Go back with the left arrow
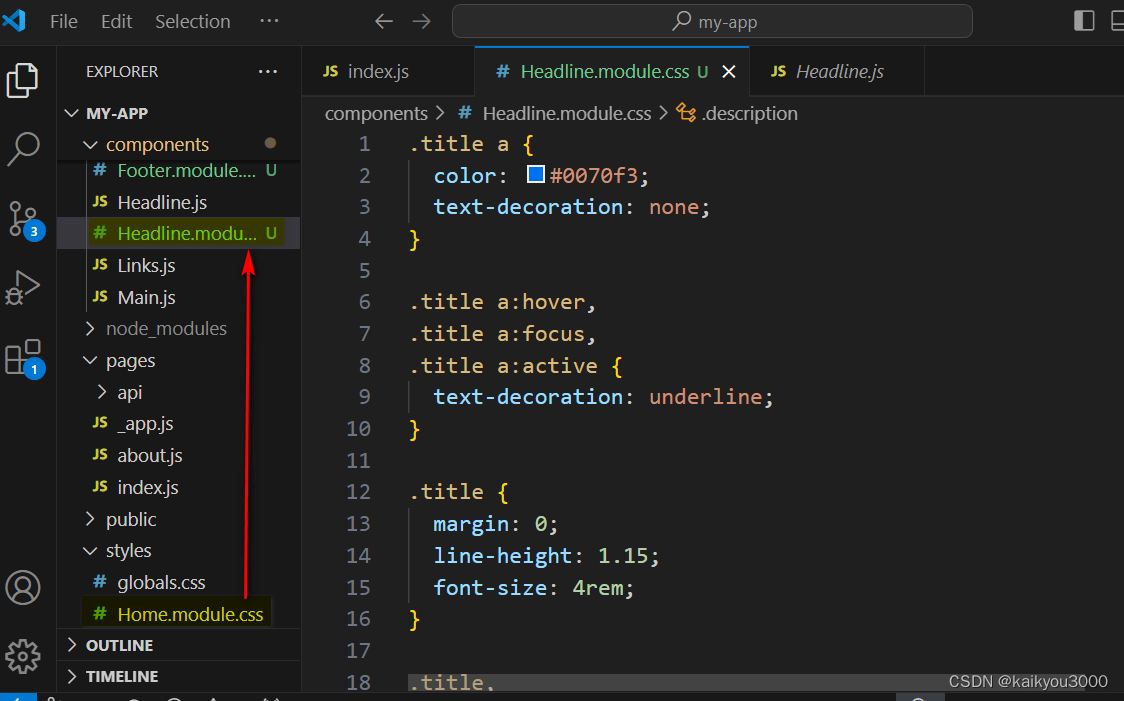Viewport: 1124px width, 701px height. [384, 22]
